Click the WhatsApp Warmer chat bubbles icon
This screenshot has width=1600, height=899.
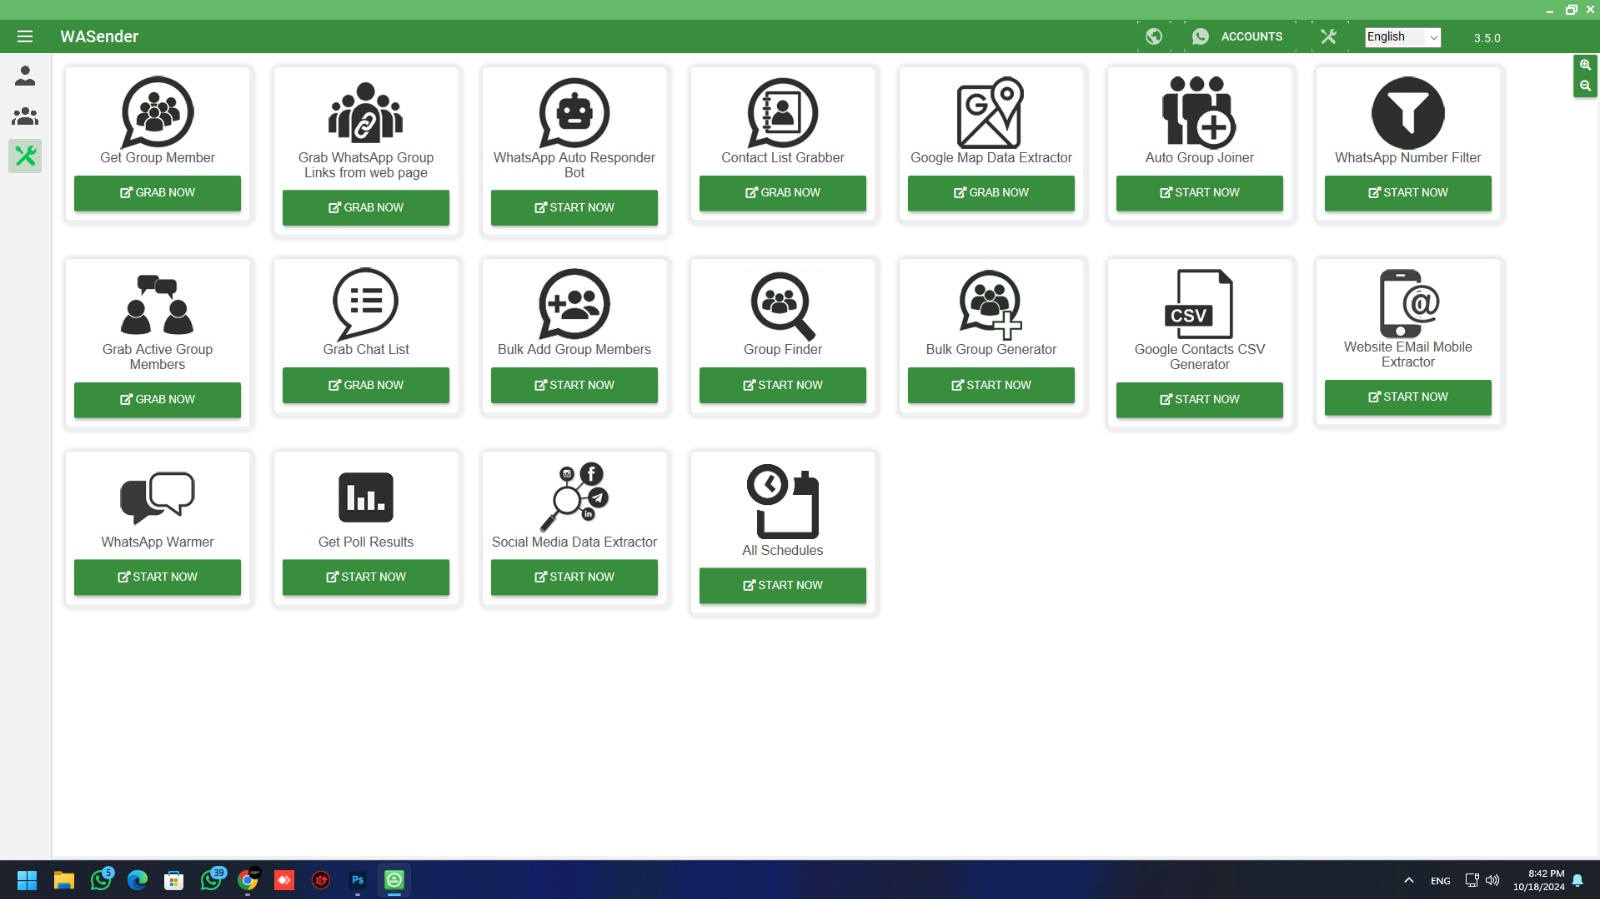[158, 497]
